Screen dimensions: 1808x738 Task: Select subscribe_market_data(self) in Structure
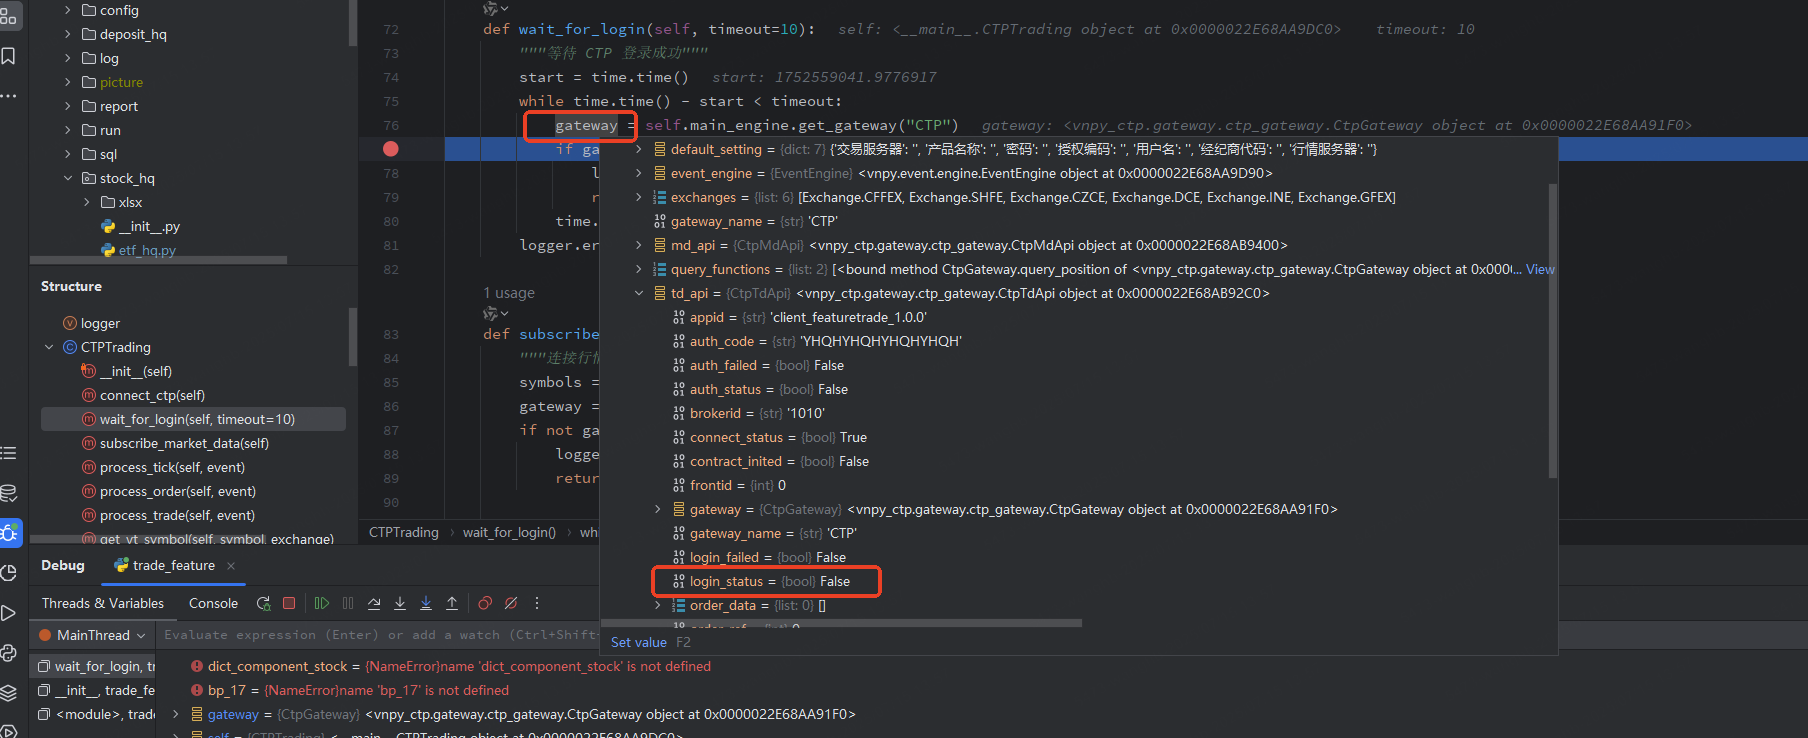[x=184, y=443]
